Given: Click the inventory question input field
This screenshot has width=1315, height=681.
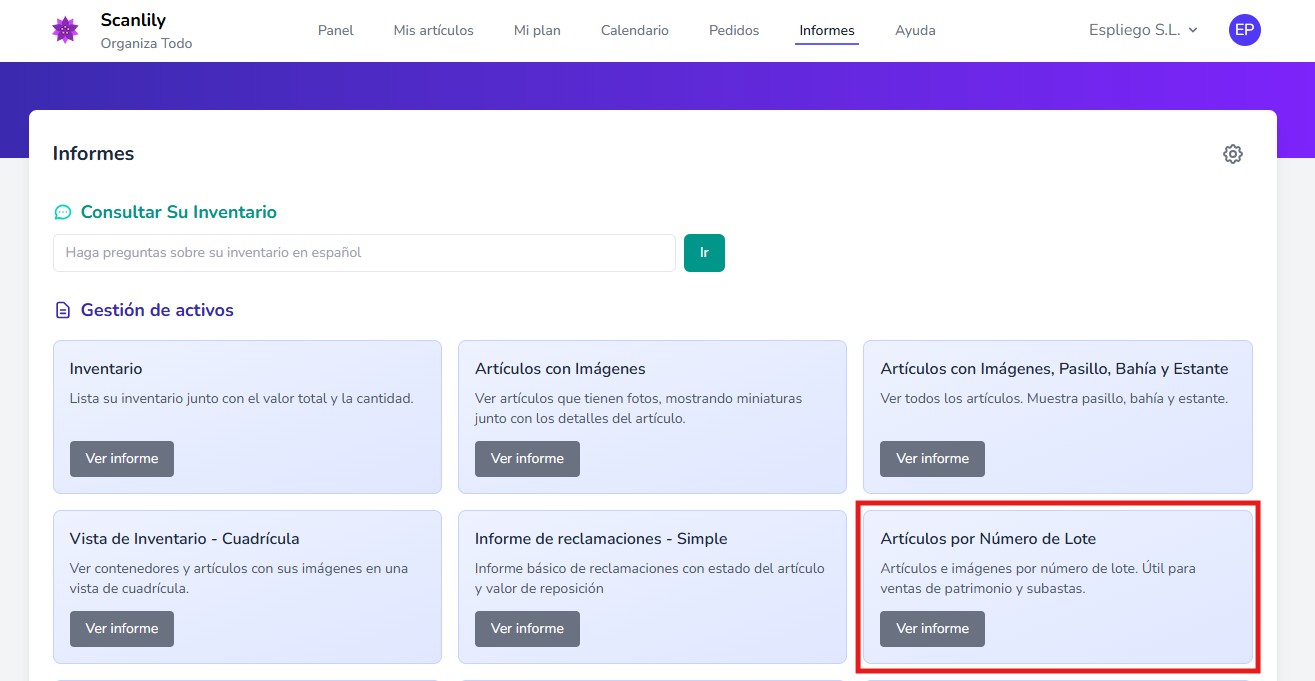Looking at the screenshot, I should pyautogui.click(x=364, y=253).
